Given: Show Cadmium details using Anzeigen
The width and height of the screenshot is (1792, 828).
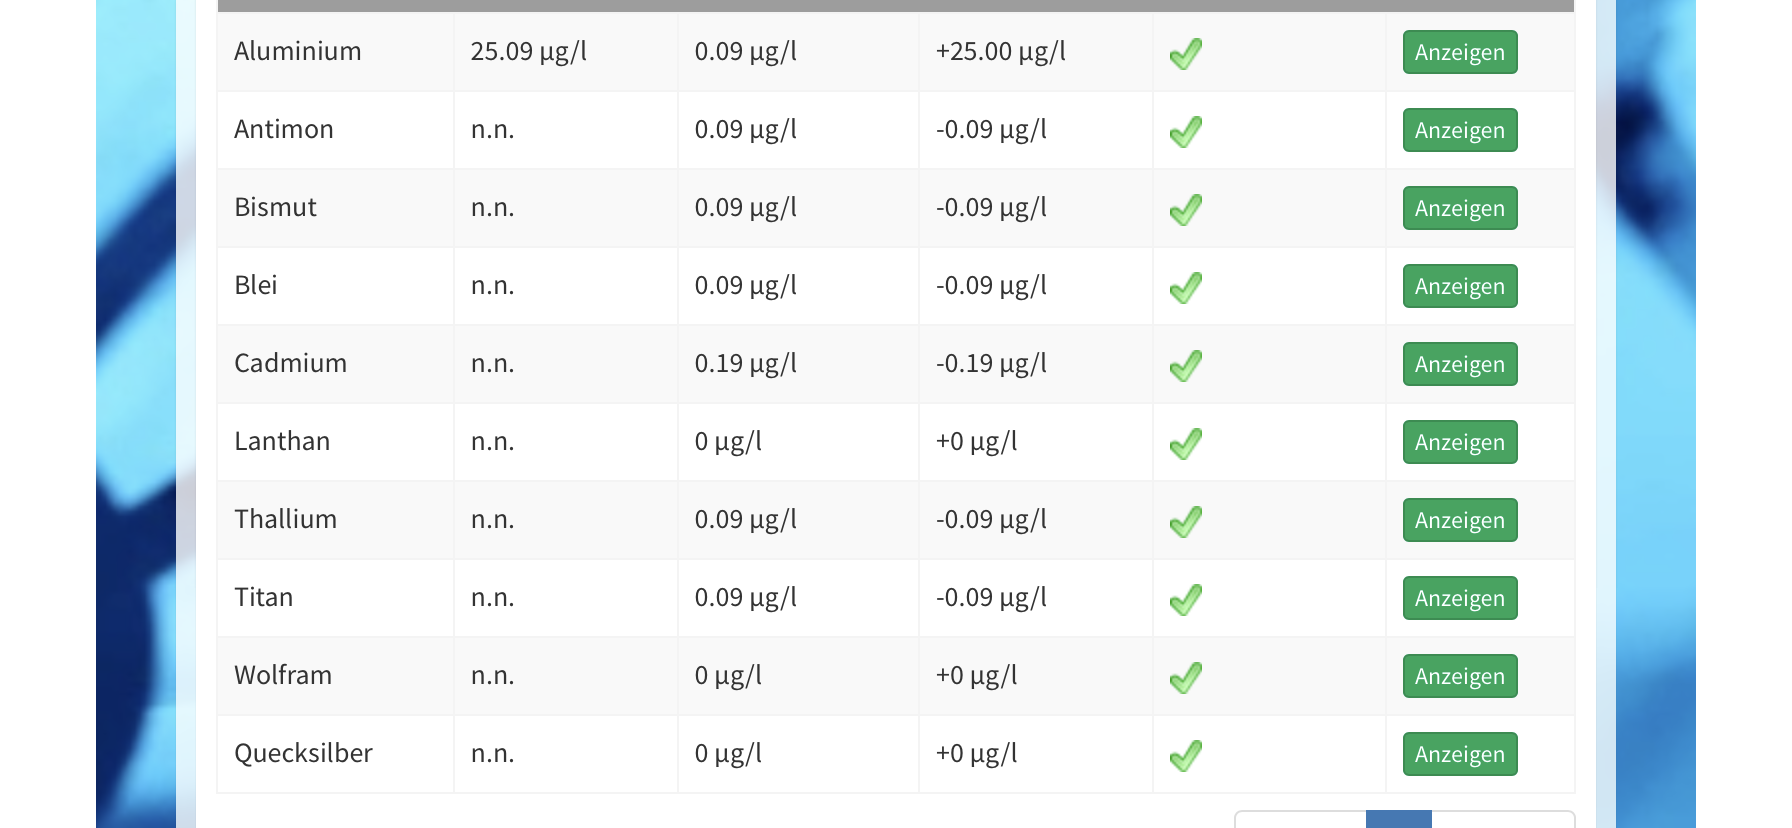Looking at the screenshot, I should (1459, 364).
